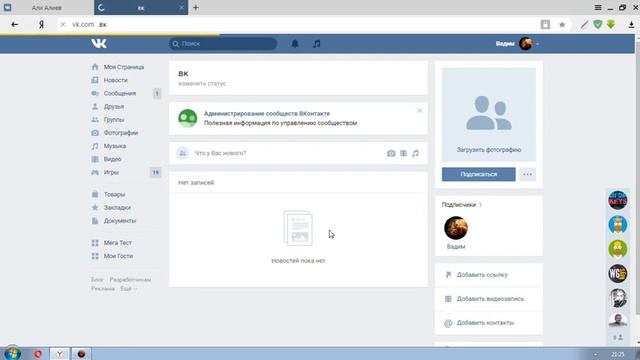Click изменить статус link
640x360 pixels.
tap(202, 83)
